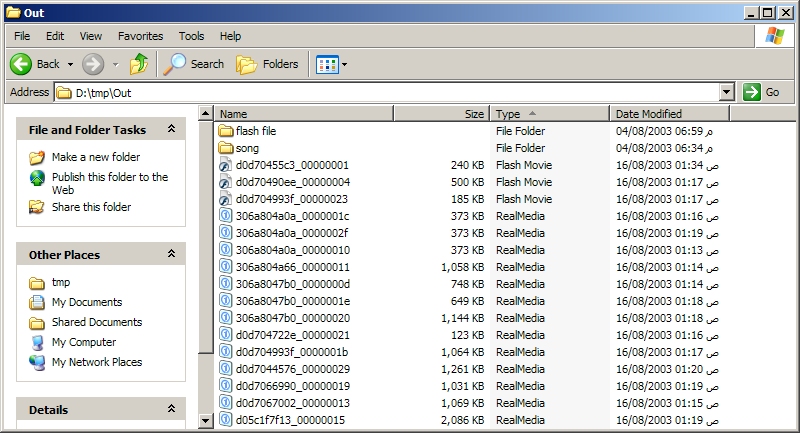Click the Up folder icon in toolbar
Viewport: 800px width, 433px height.
coord(139,64)
